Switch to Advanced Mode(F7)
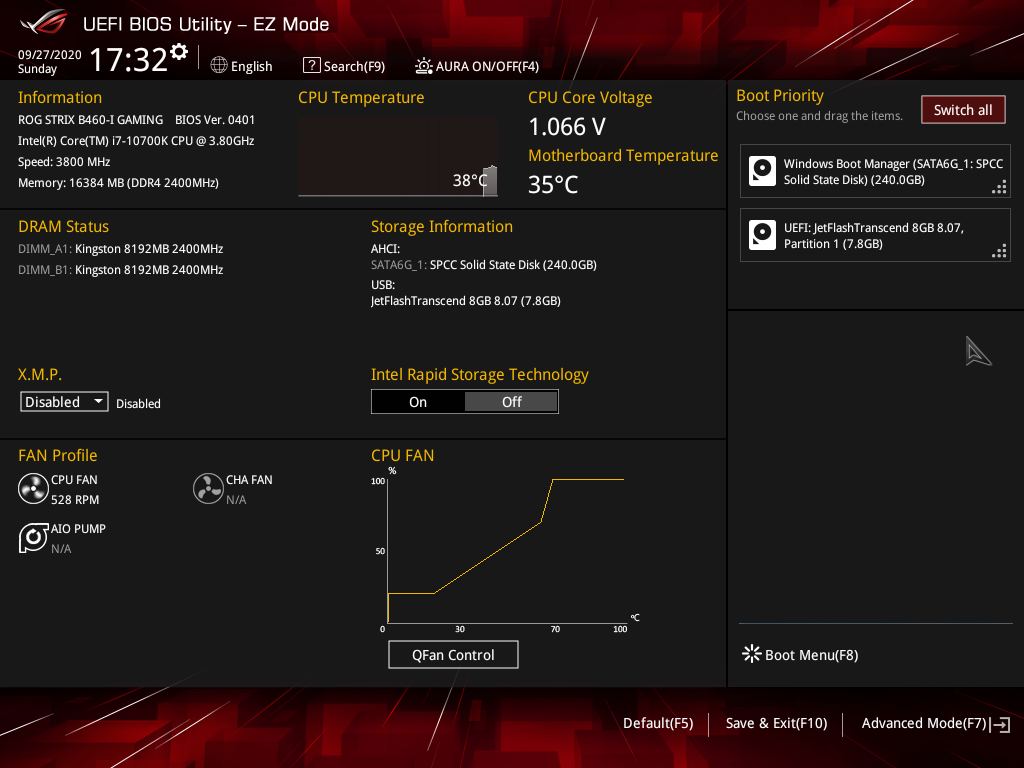This screenshot has height=768, width=1024. tap(936, 724)
